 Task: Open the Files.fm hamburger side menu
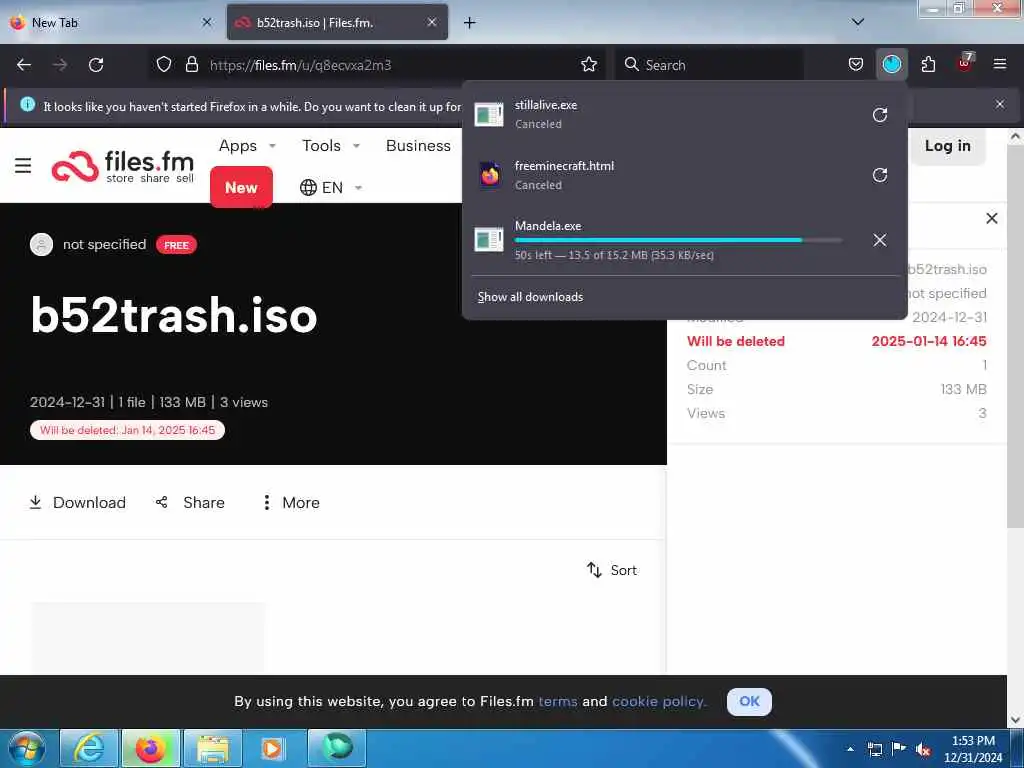click(23, 166)
